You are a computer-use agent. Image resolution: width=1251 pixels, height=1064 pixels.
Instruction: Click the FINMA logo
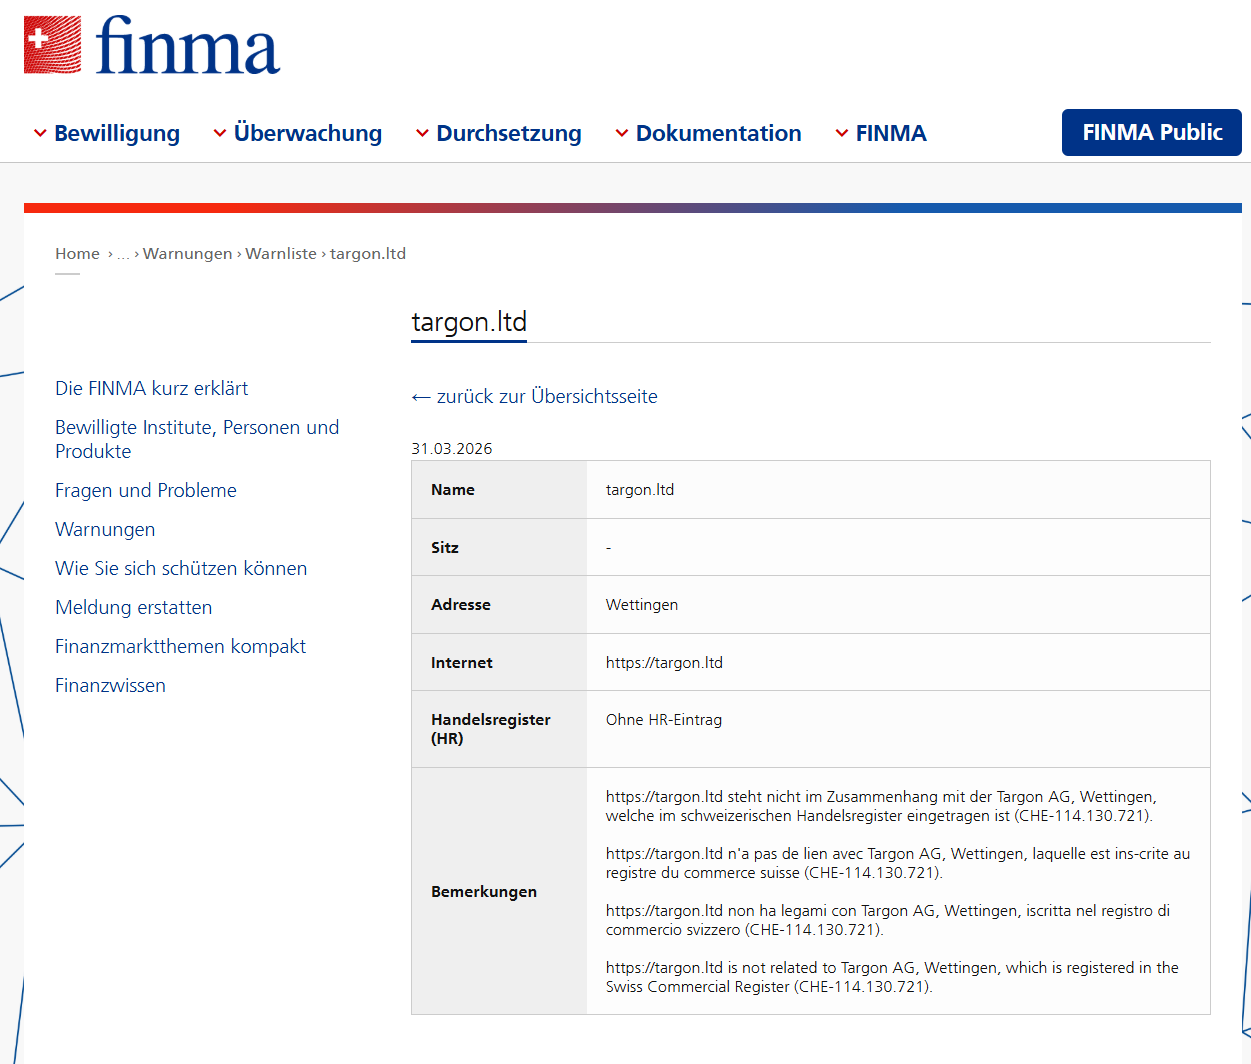coord(152,45)
